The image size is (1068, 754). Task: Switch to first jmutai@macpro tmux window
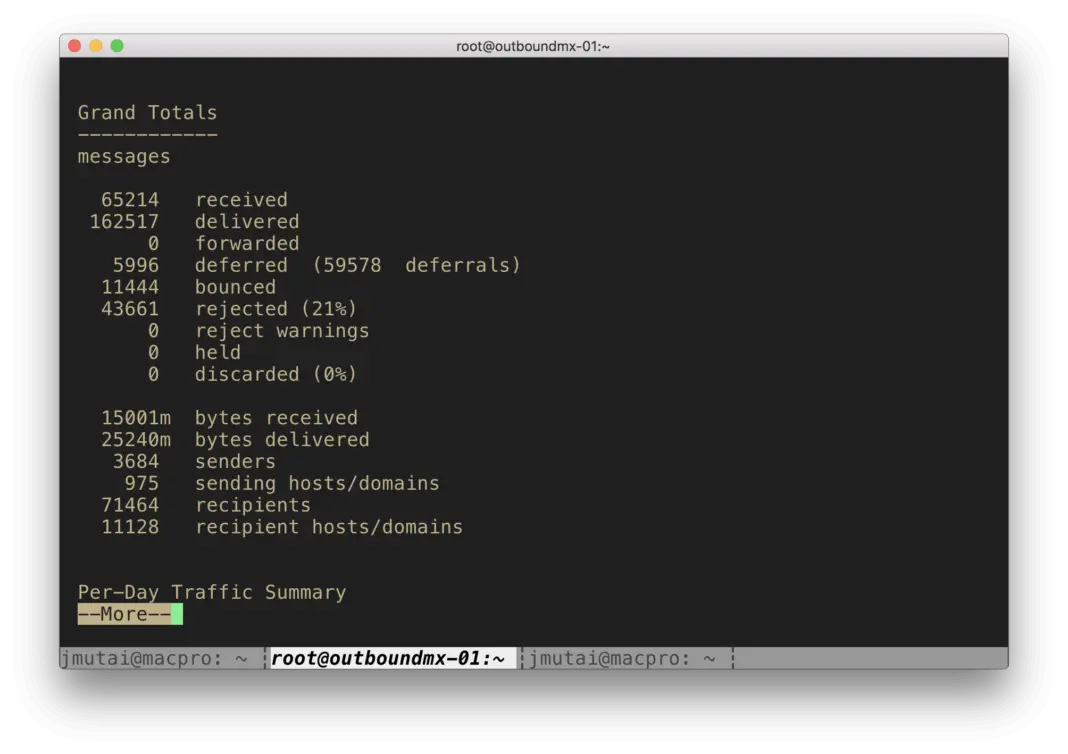[x=155, y=659]
